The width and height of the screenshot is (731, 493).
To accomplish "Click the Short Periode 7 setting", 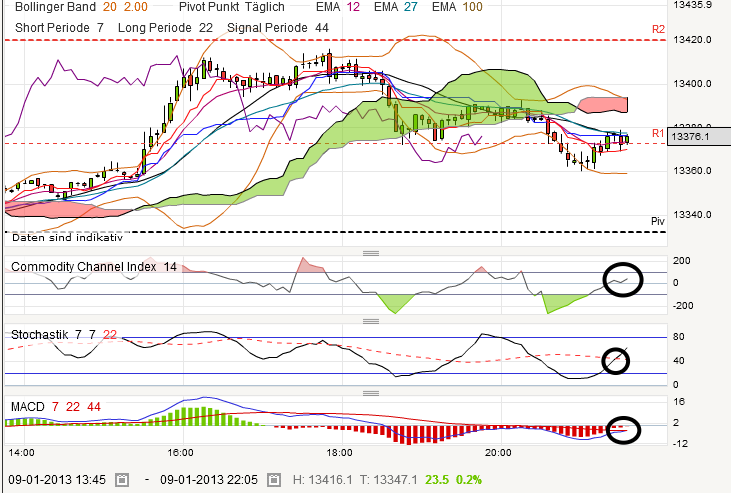I will pyautogui.click(x=59, y=28).
